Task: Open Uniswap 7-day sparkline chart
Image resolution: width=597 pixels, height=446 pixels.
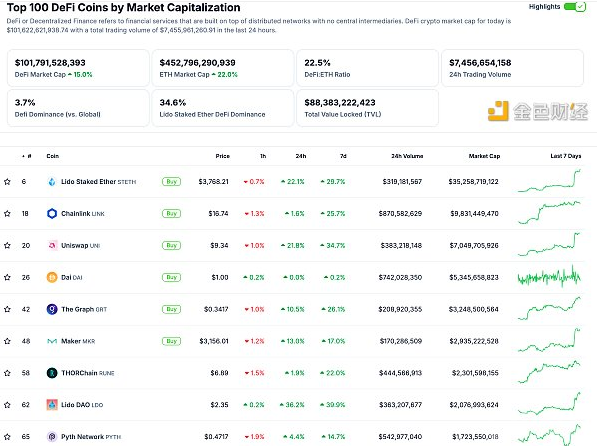Action: point(549,245)
